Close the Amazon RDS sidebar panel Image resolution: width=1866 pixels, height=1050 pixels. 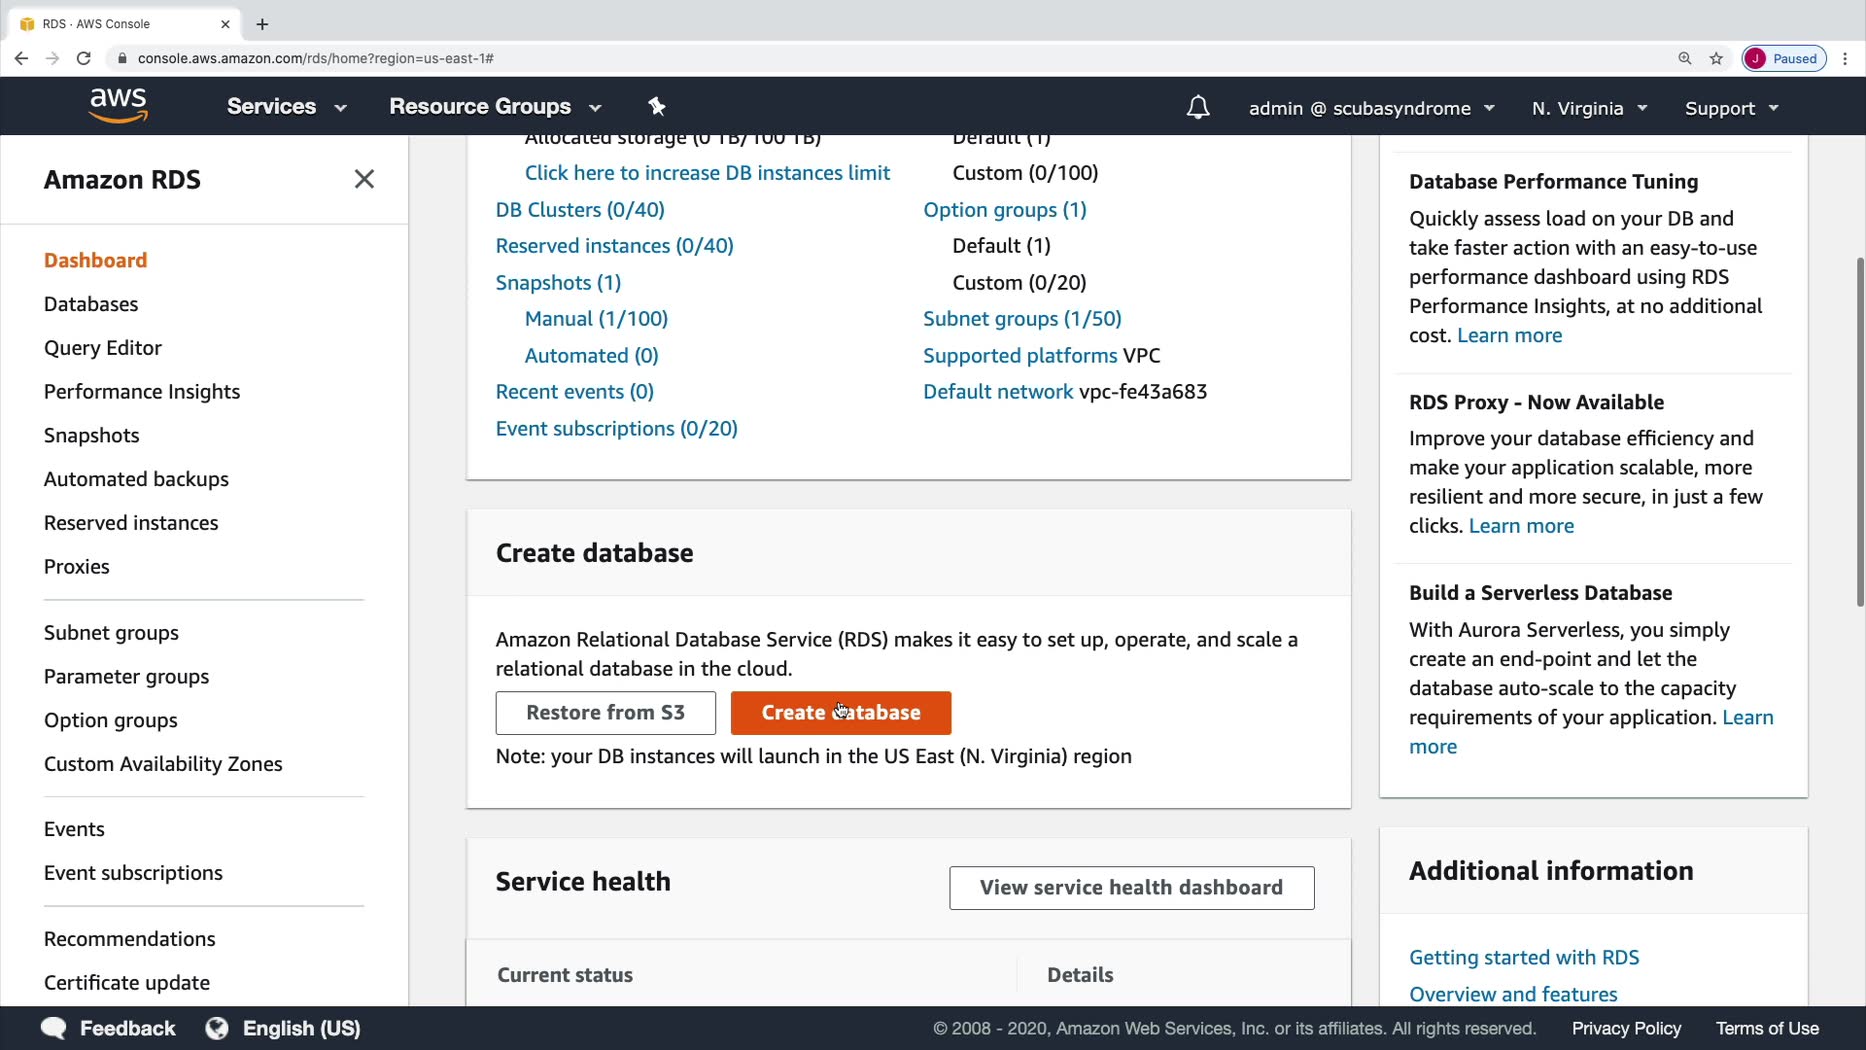coord(364,179)
